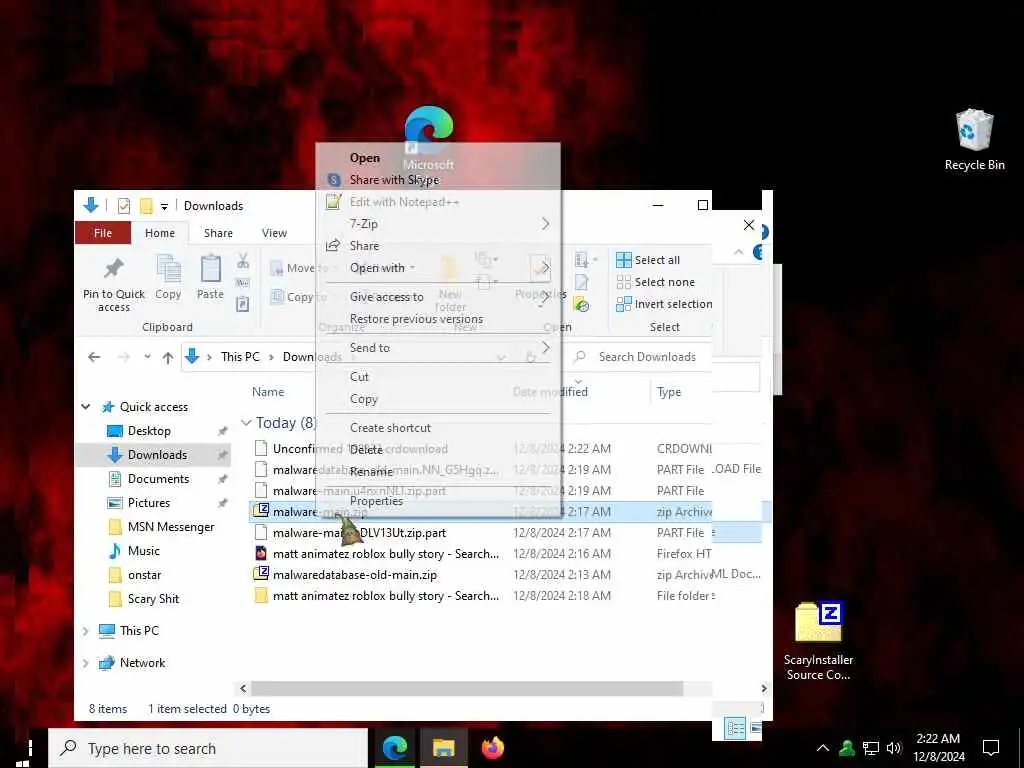Collapse the Quick access tree node
This screenshot has height=768, width=1024.
click(86, 407)
